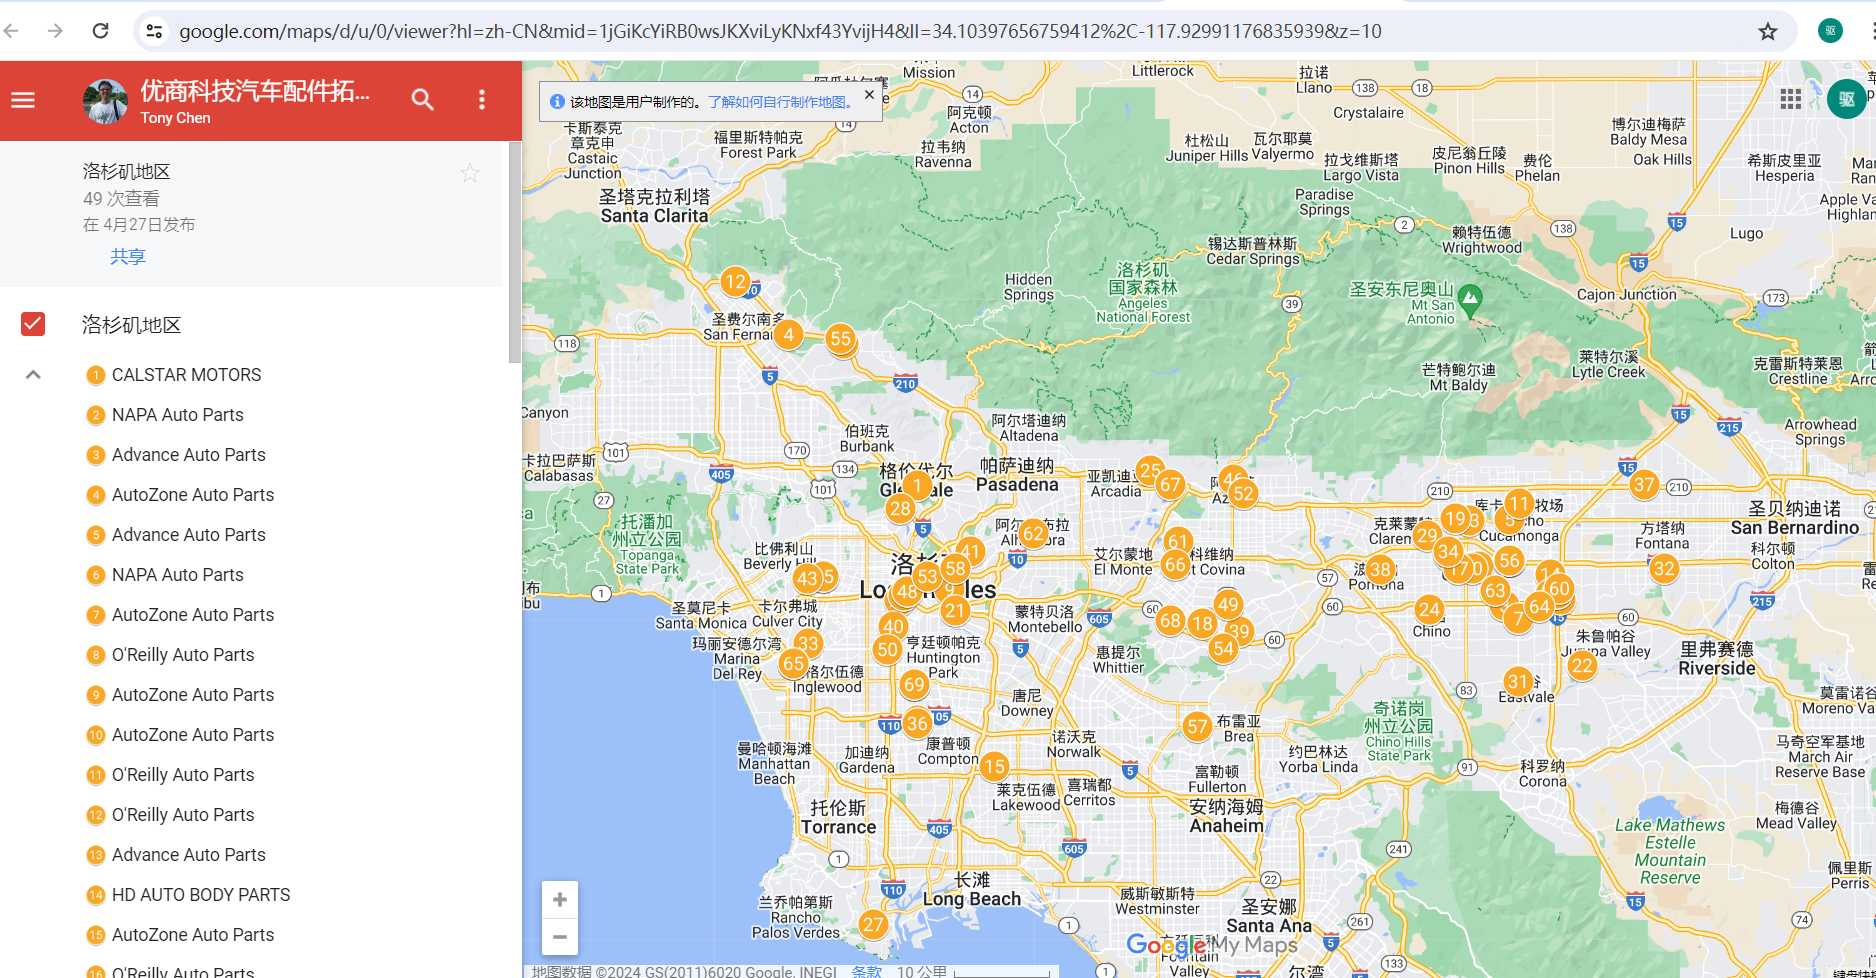The image size is (1876, 978).
Task: Collapse the layer list with chevron
Action: (33, 375)
